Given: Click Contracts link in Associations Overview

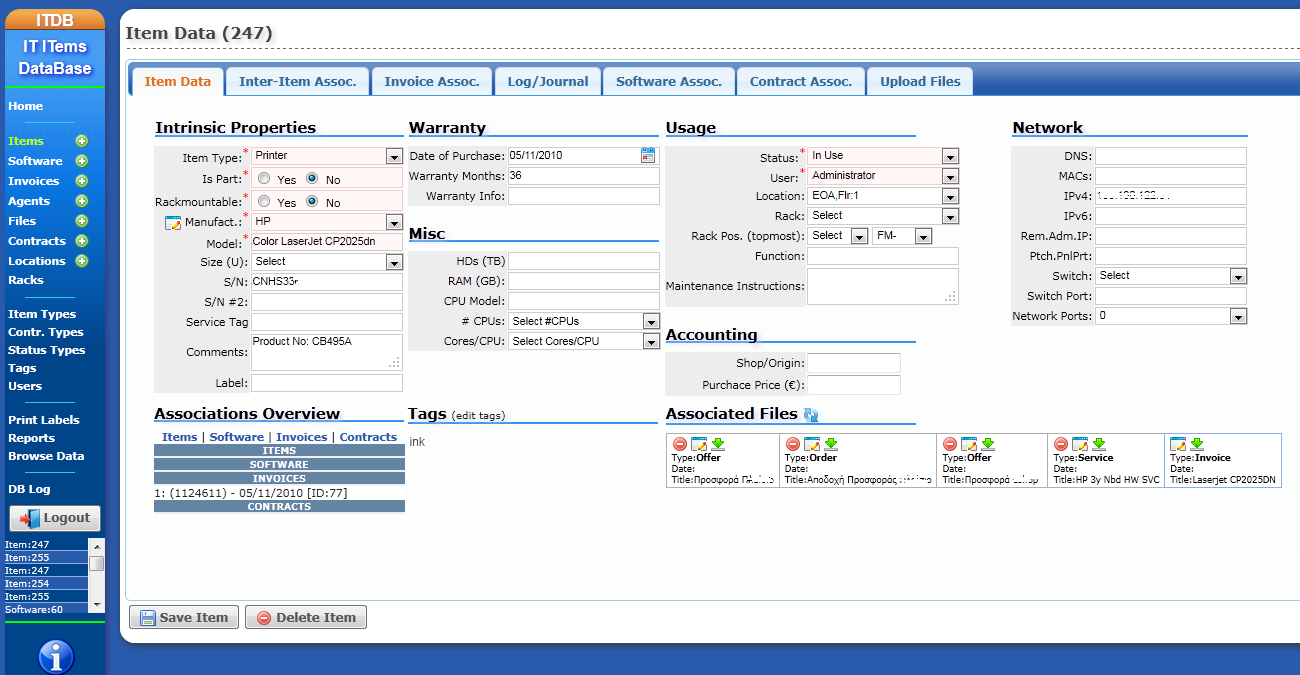Looking at the screenshot, I should pos(368,437).
